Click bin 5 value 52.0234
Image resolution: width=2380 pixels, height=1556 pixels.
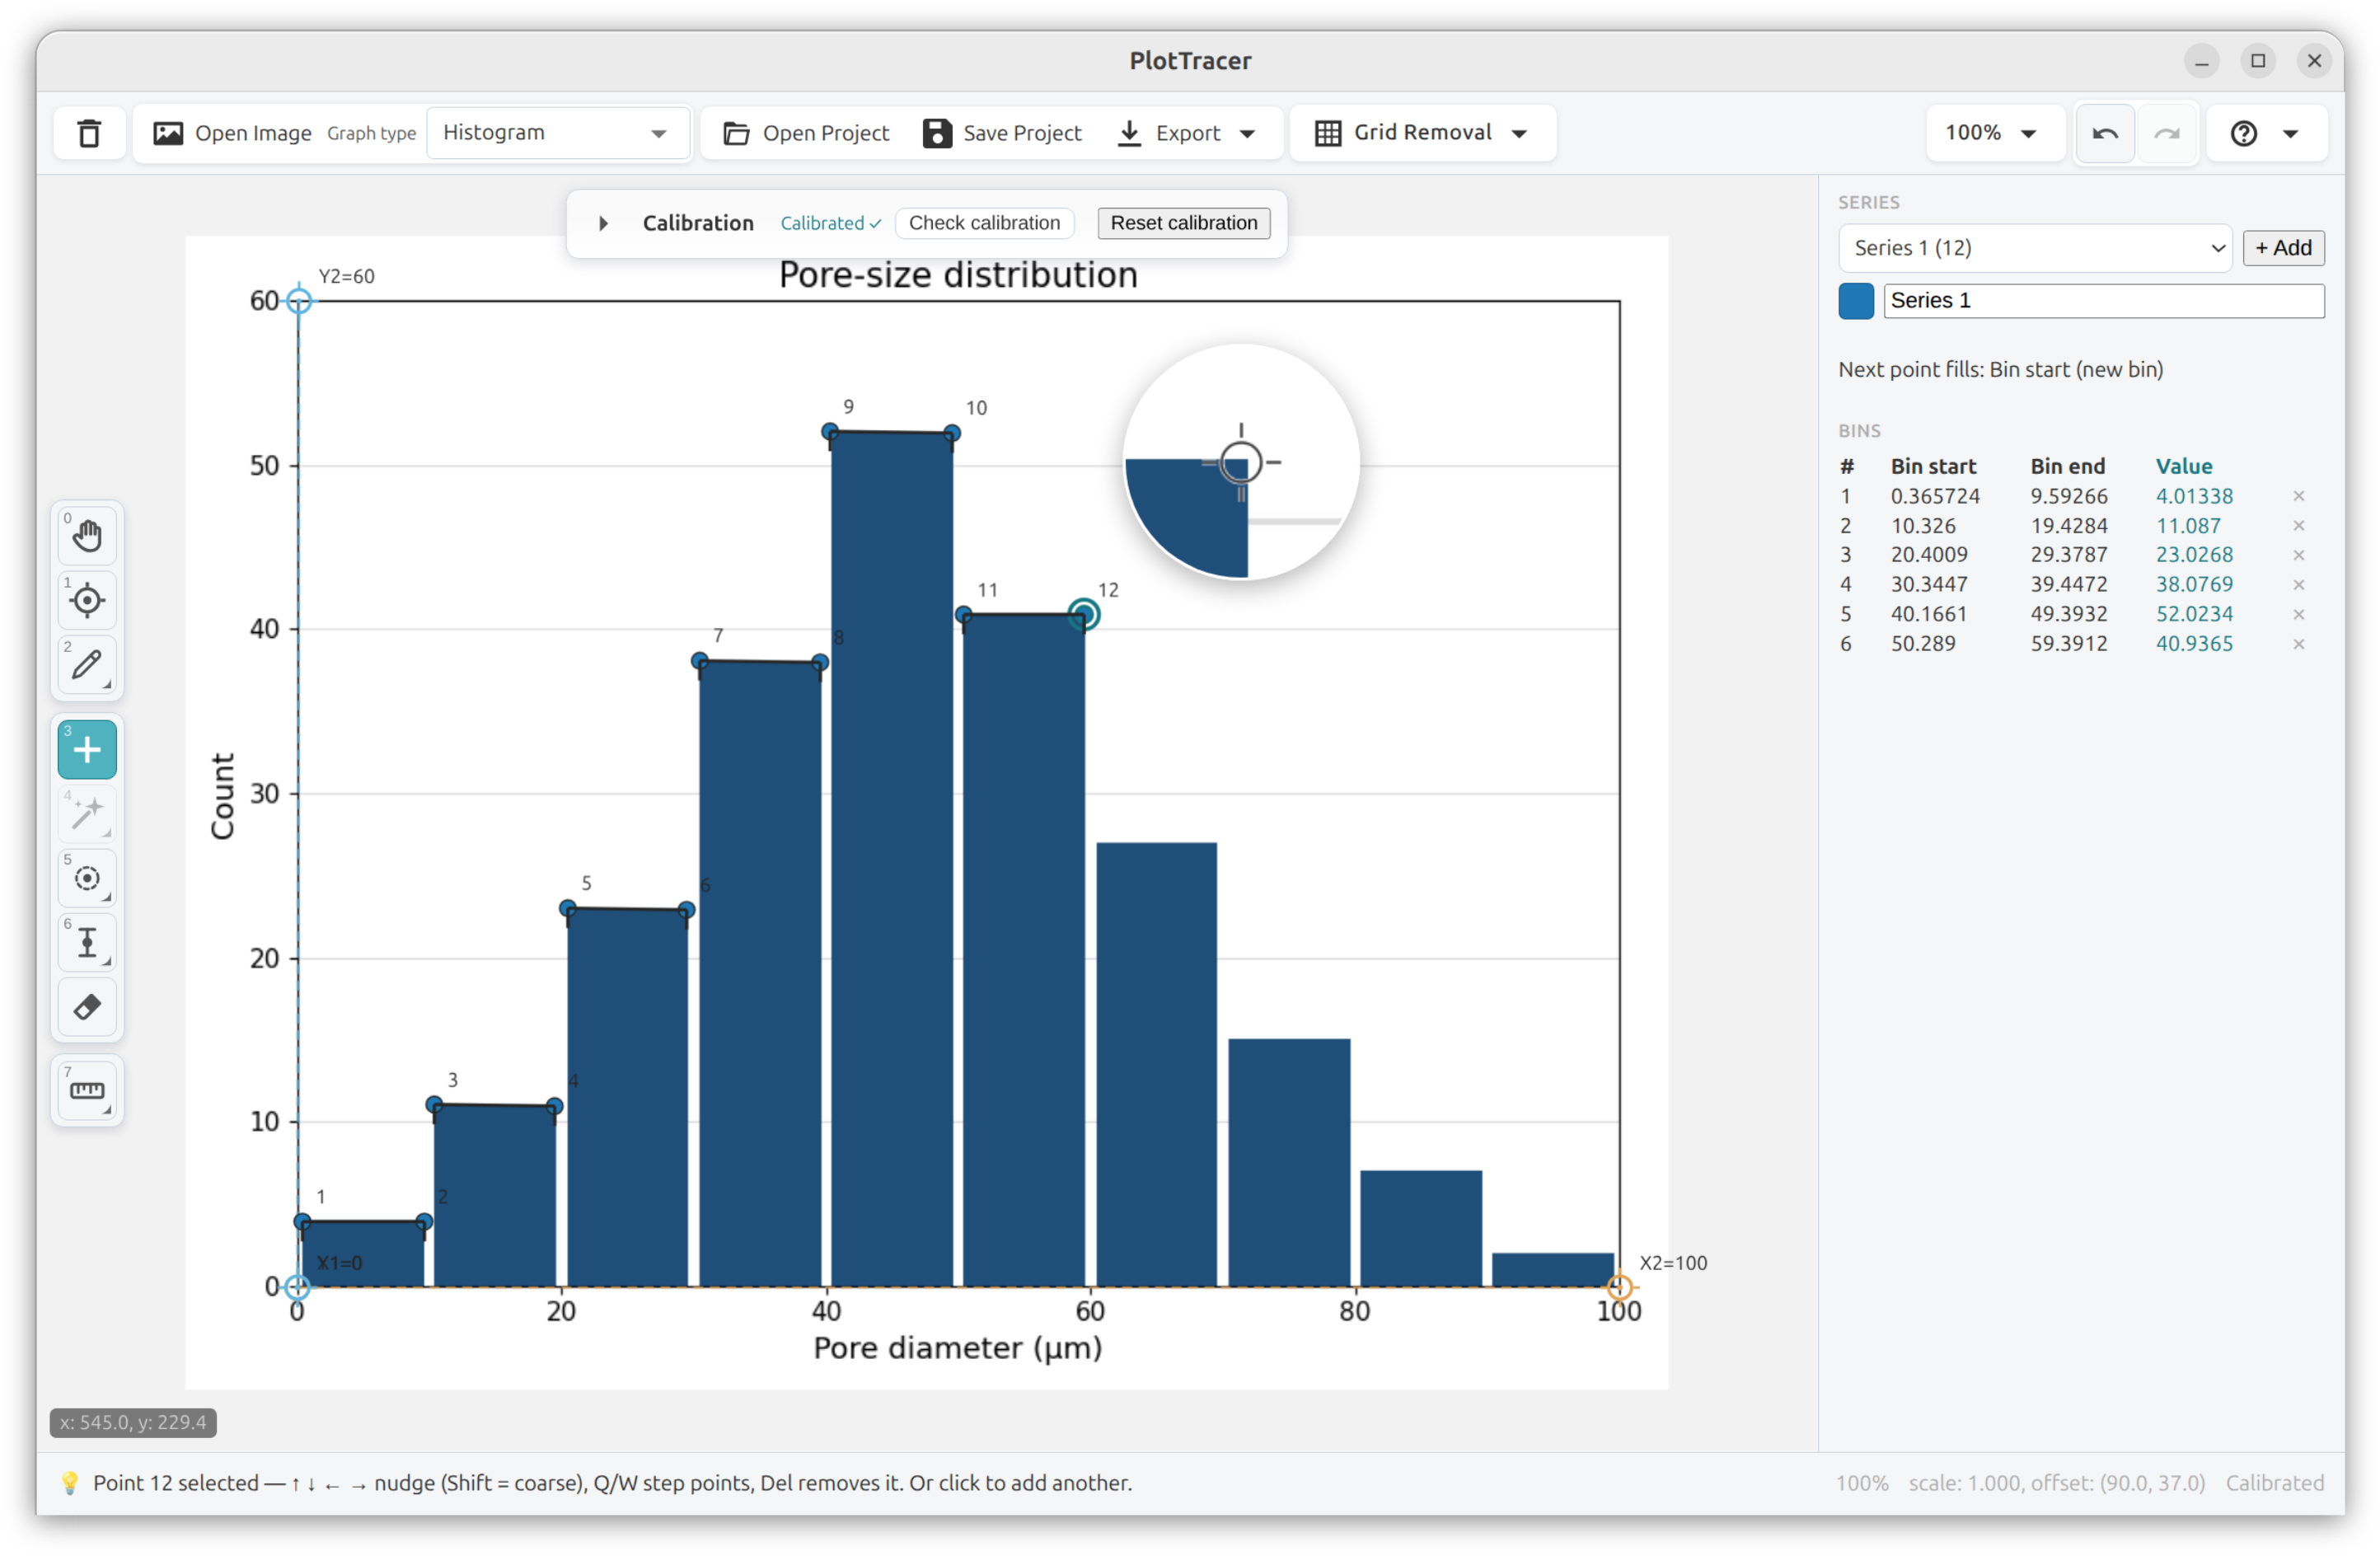tap(2194, 614)
